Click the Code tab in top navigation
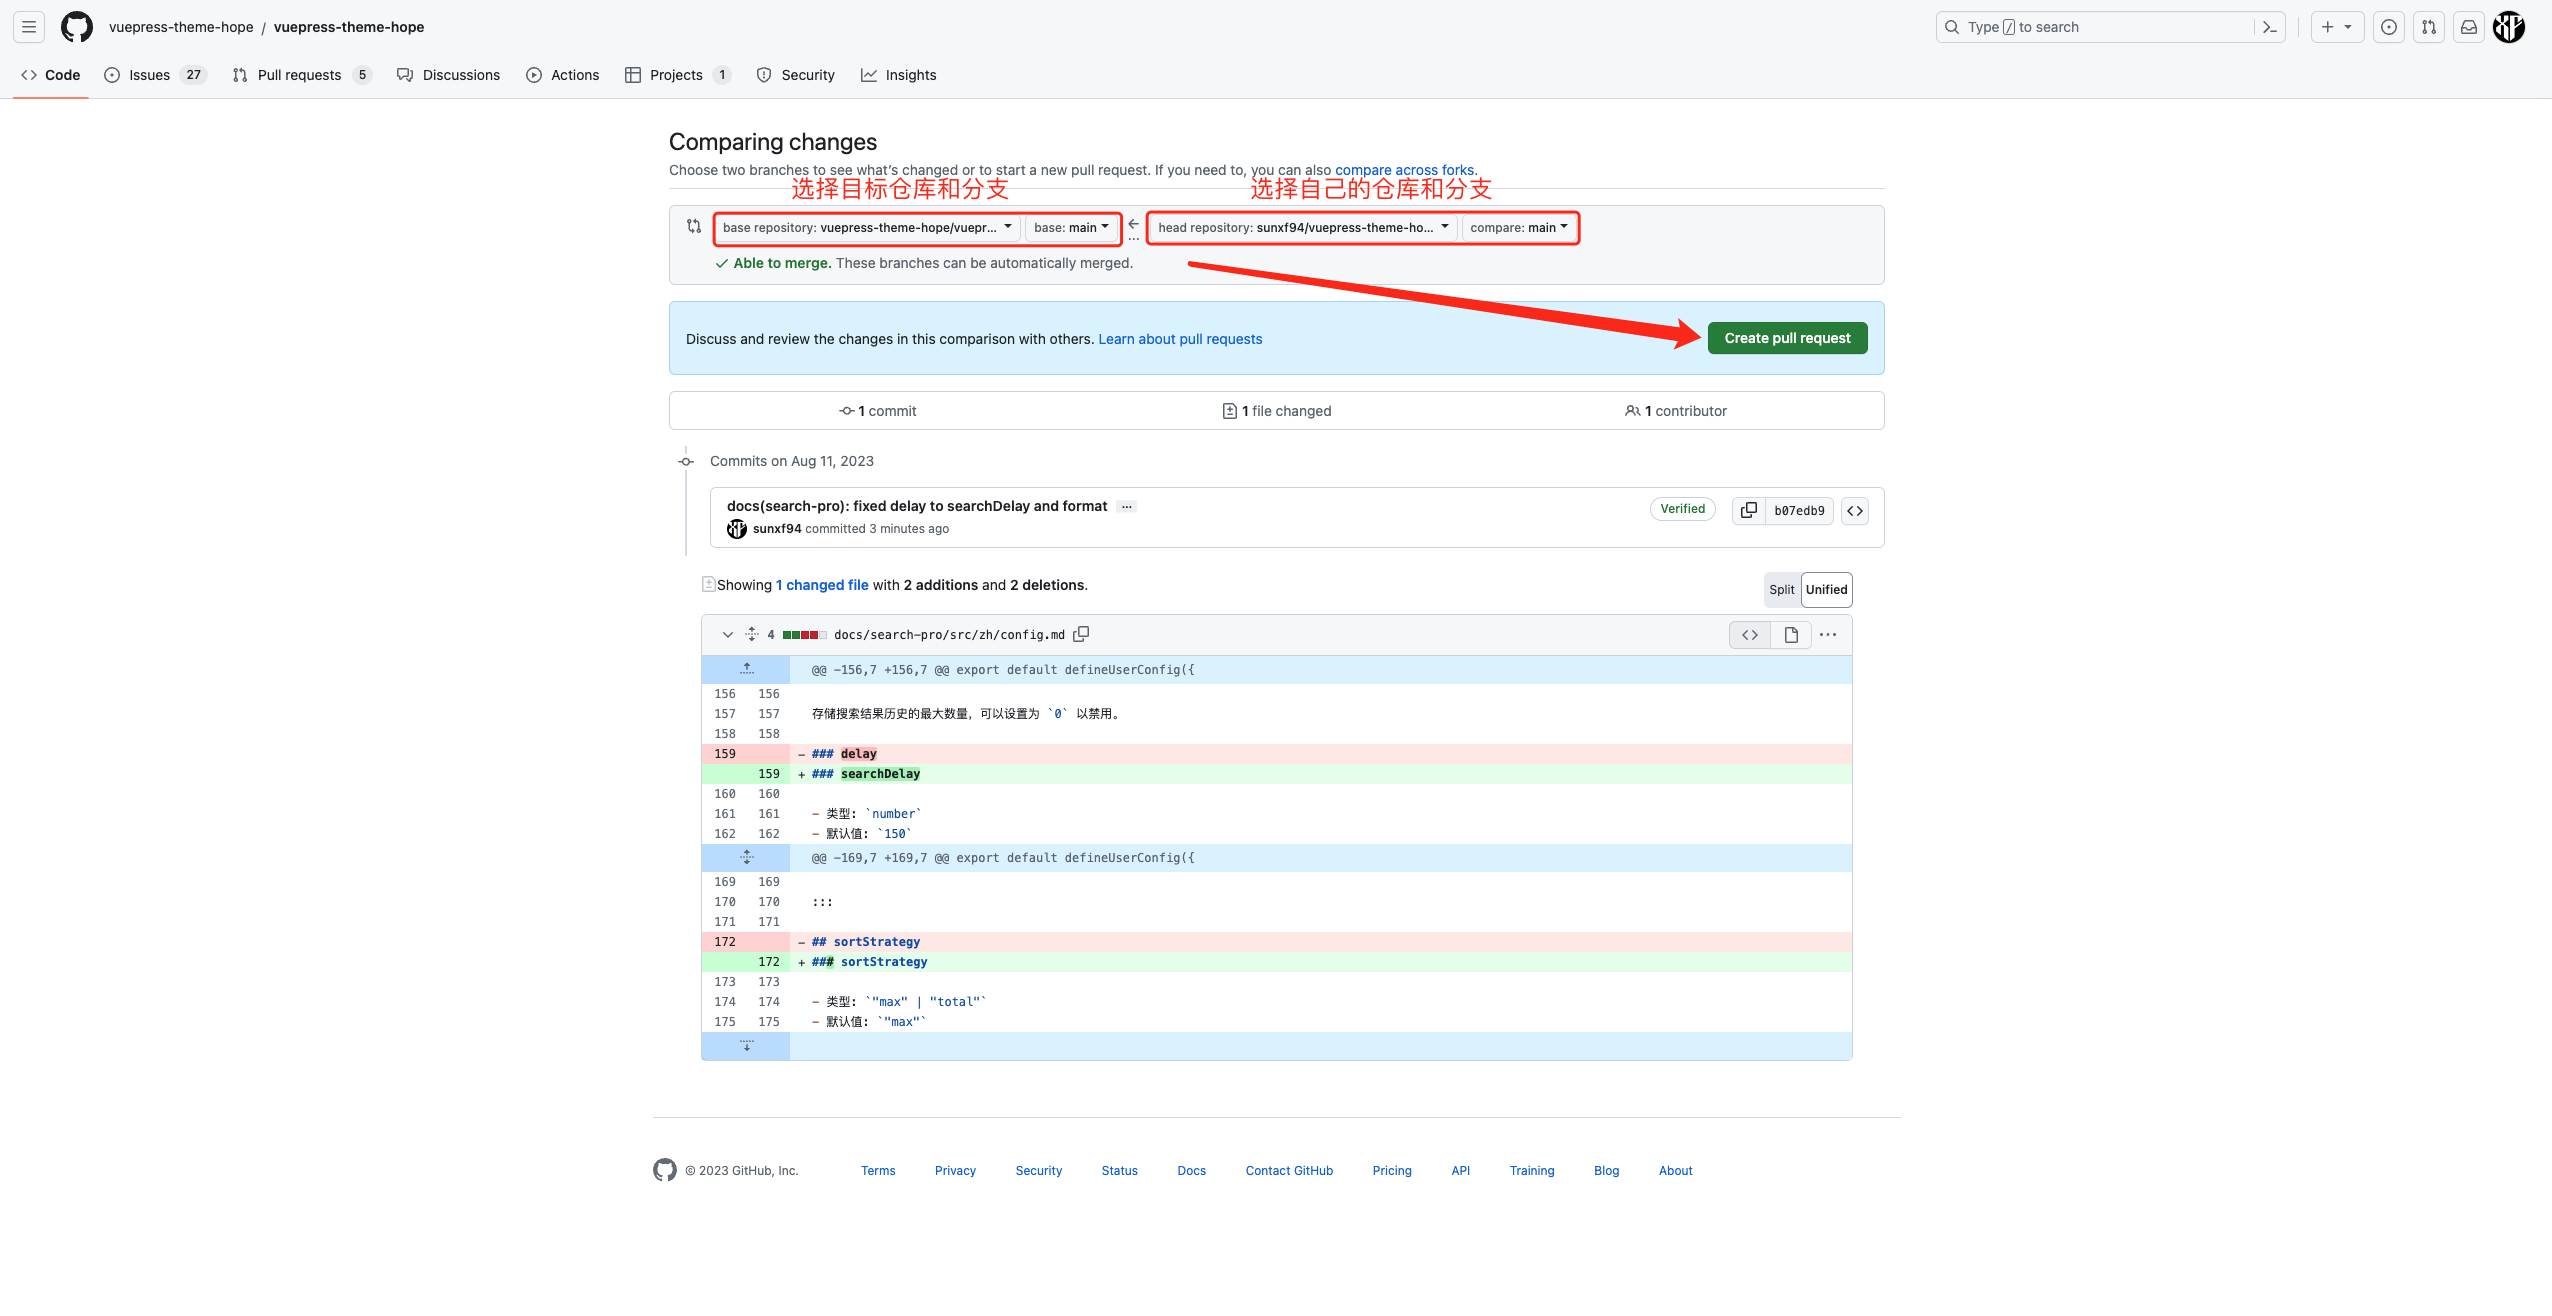This screenshot has width=2552, height=1316. [50, 76]
